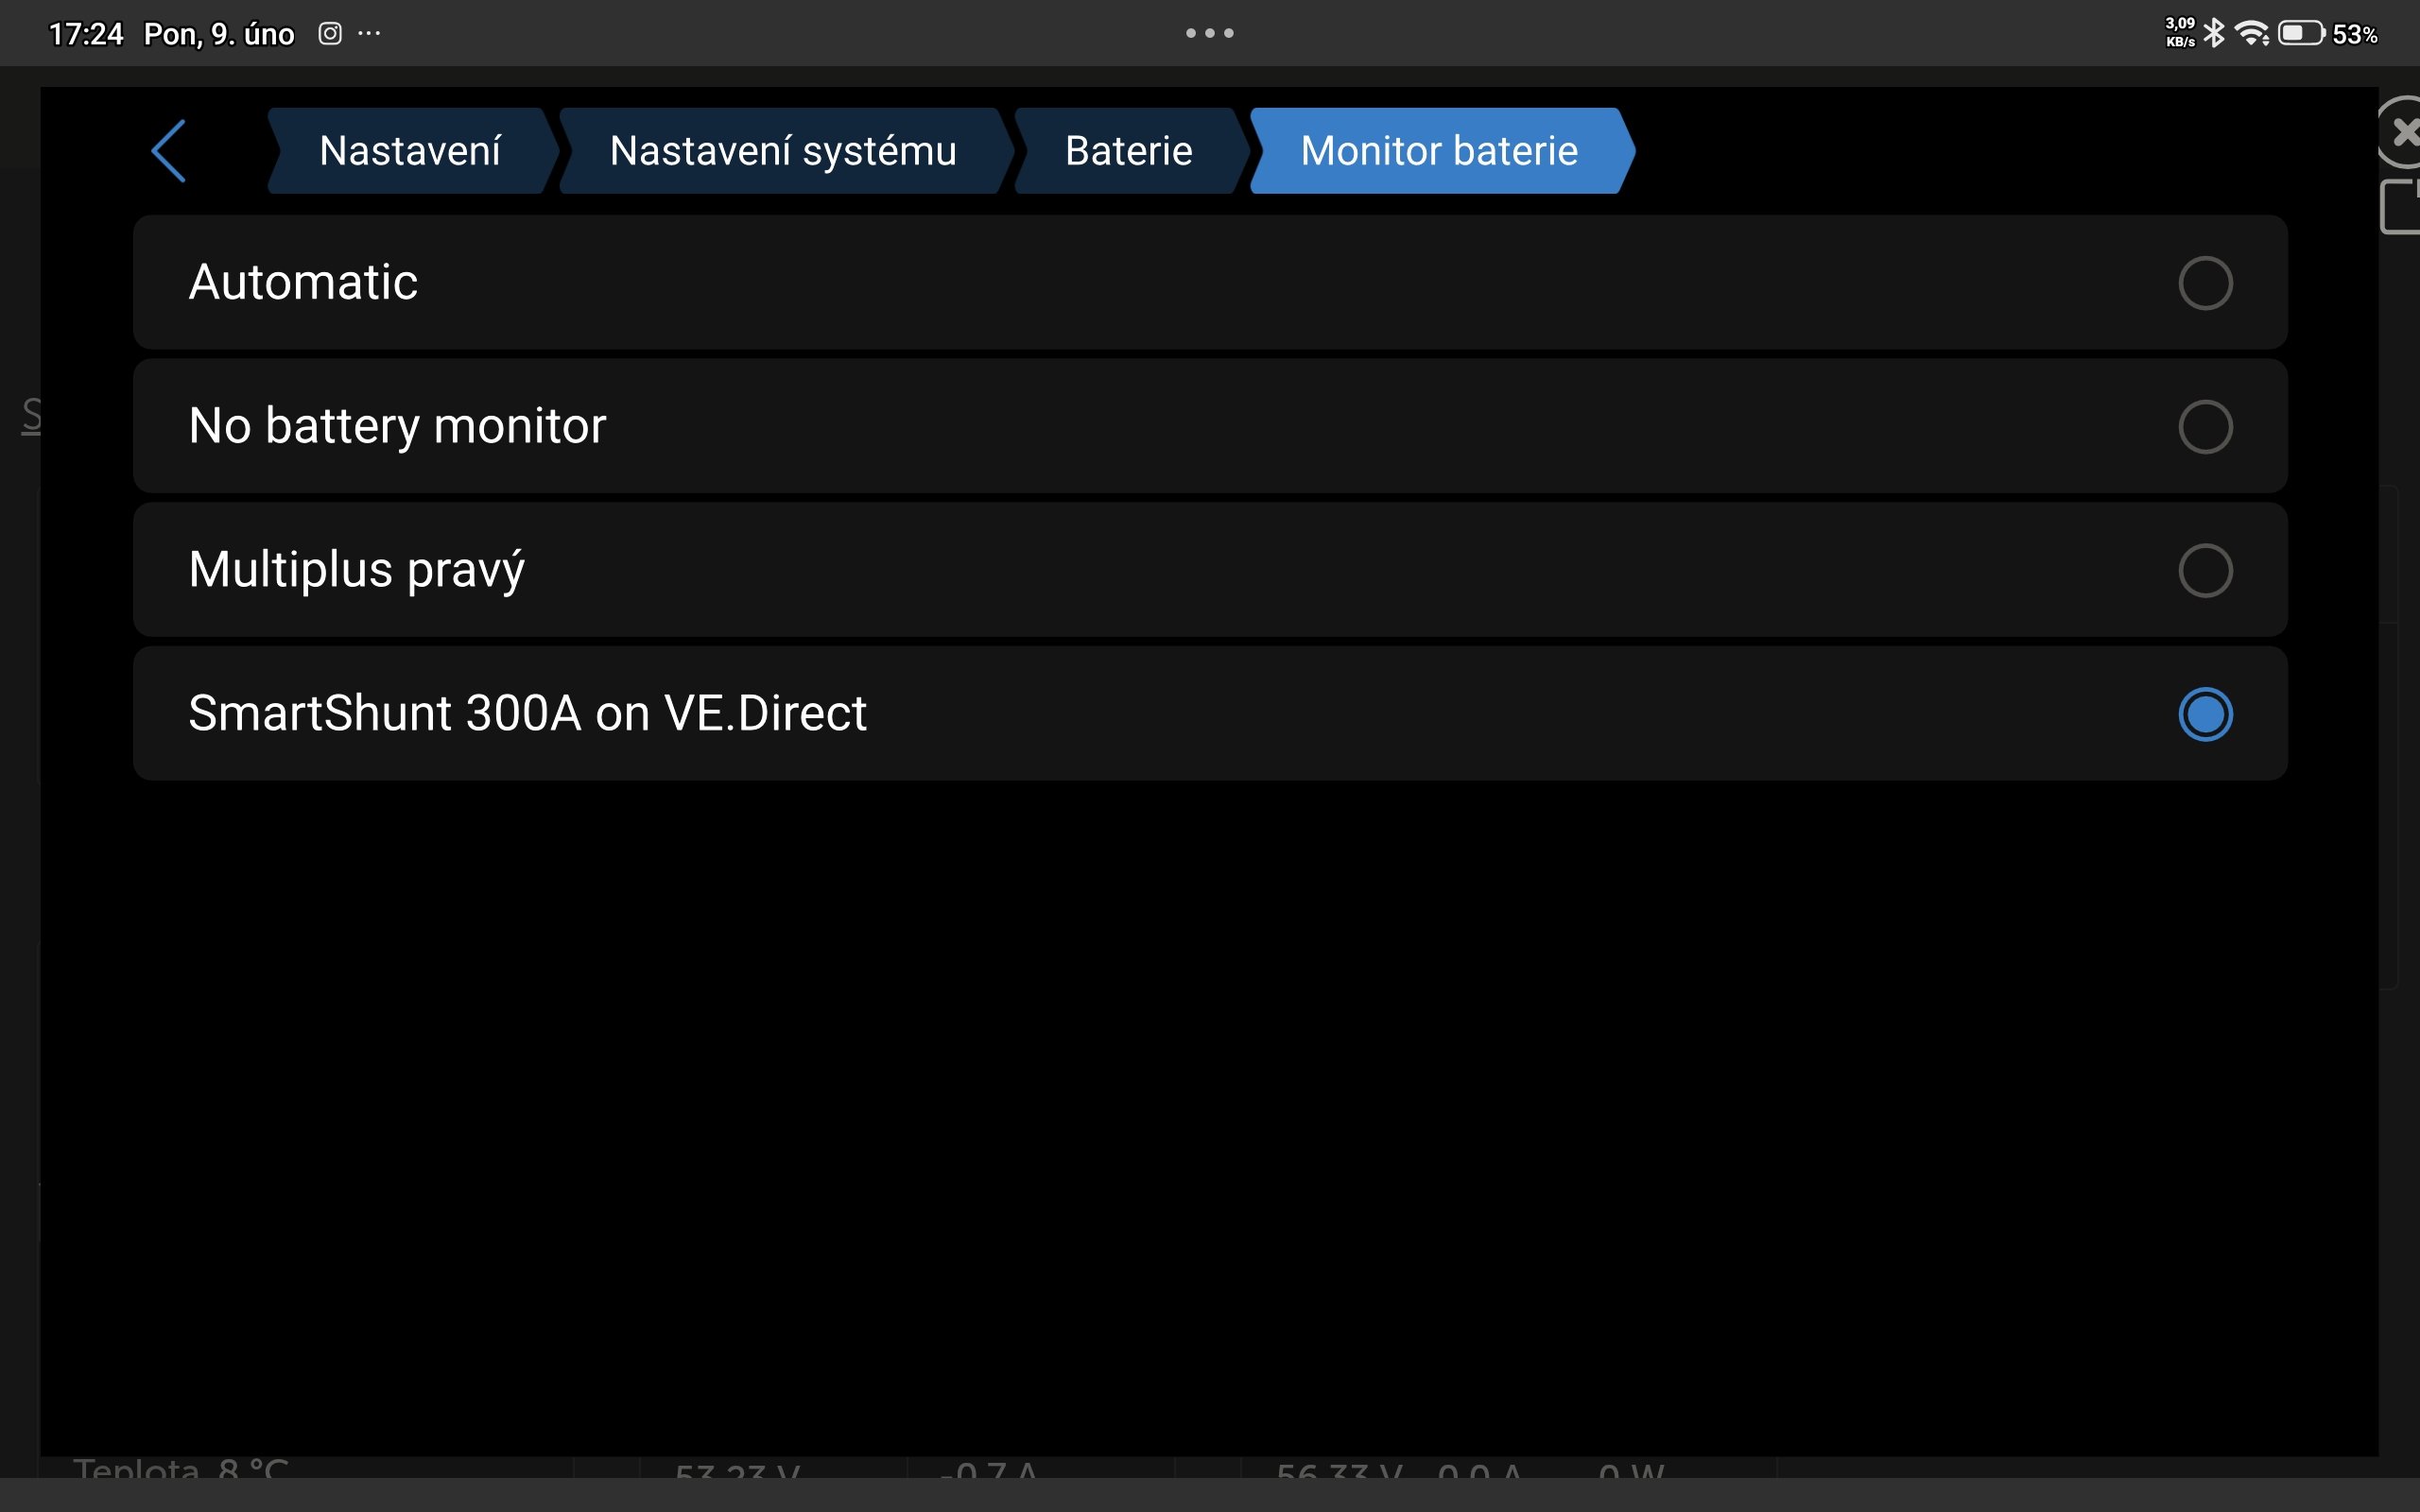
Task: Tap Bluetooth icon in status bar
Action: click(2214, 33)
